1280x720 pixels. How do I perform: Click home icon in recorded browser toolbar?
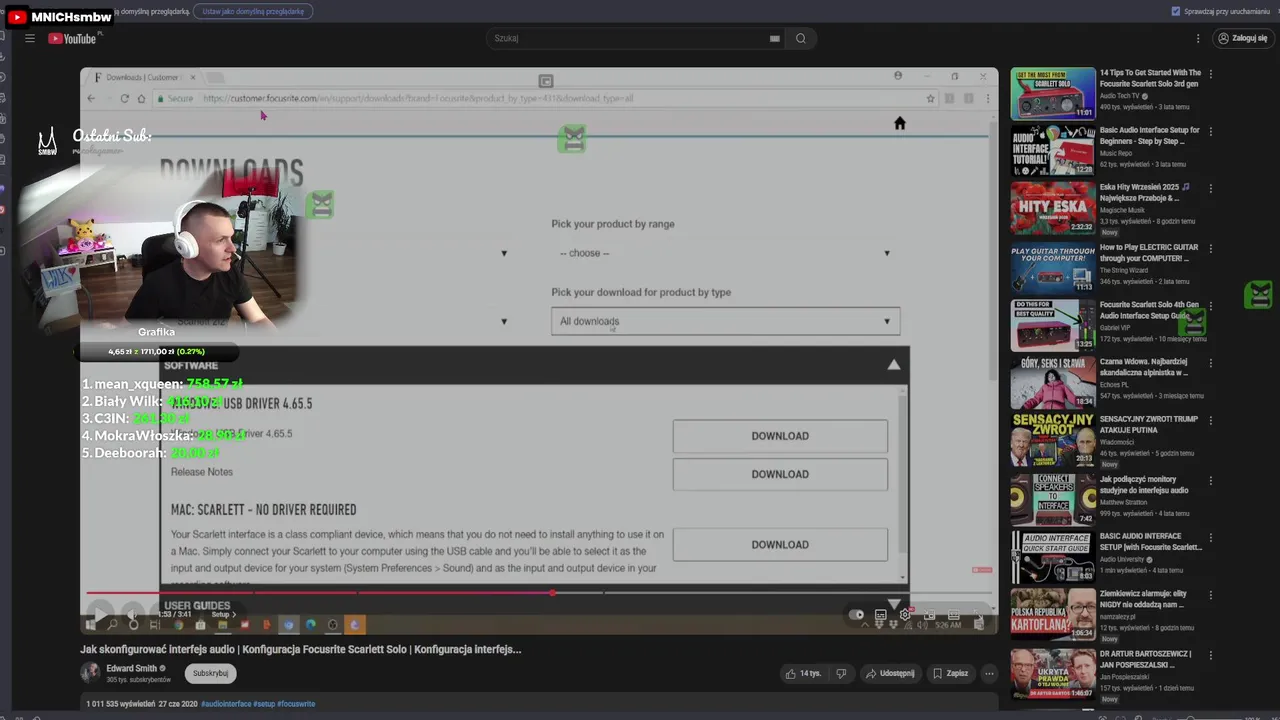pyautogui.click(x=141, y=98)
